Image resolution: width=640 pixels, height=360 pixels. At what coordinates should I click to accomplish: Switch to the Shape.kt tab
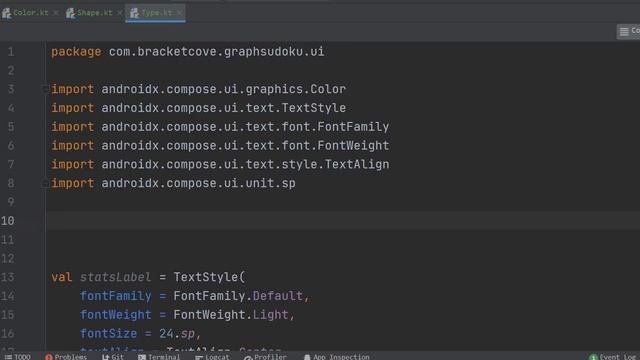pyautogui.click(x=94, y=13)
